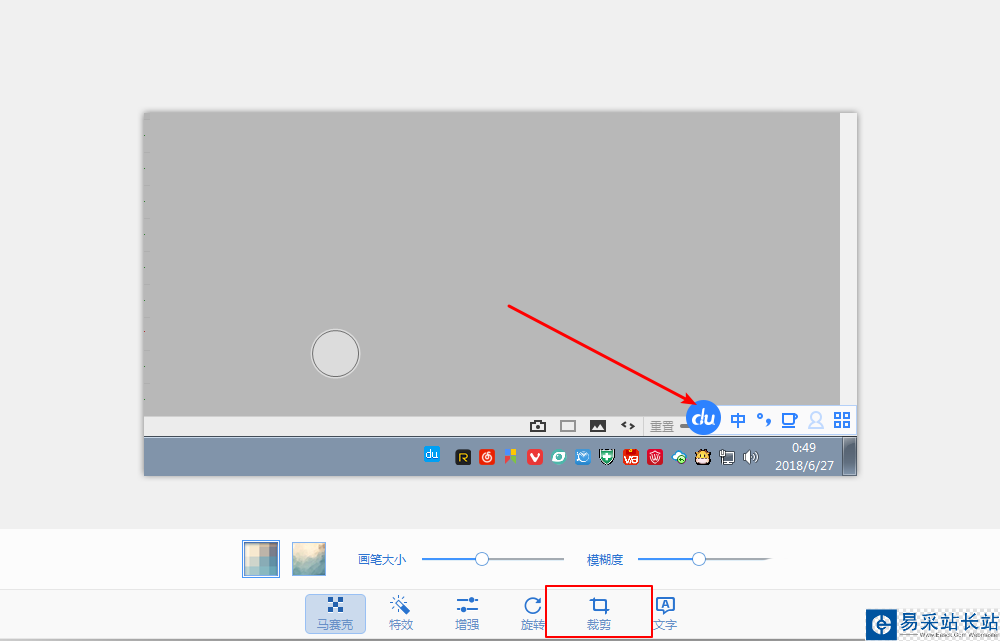The height and width of the screenshot is (641, 1000).
Task: Click the red Vivaldi tray icon
Action: pos(535,457)
